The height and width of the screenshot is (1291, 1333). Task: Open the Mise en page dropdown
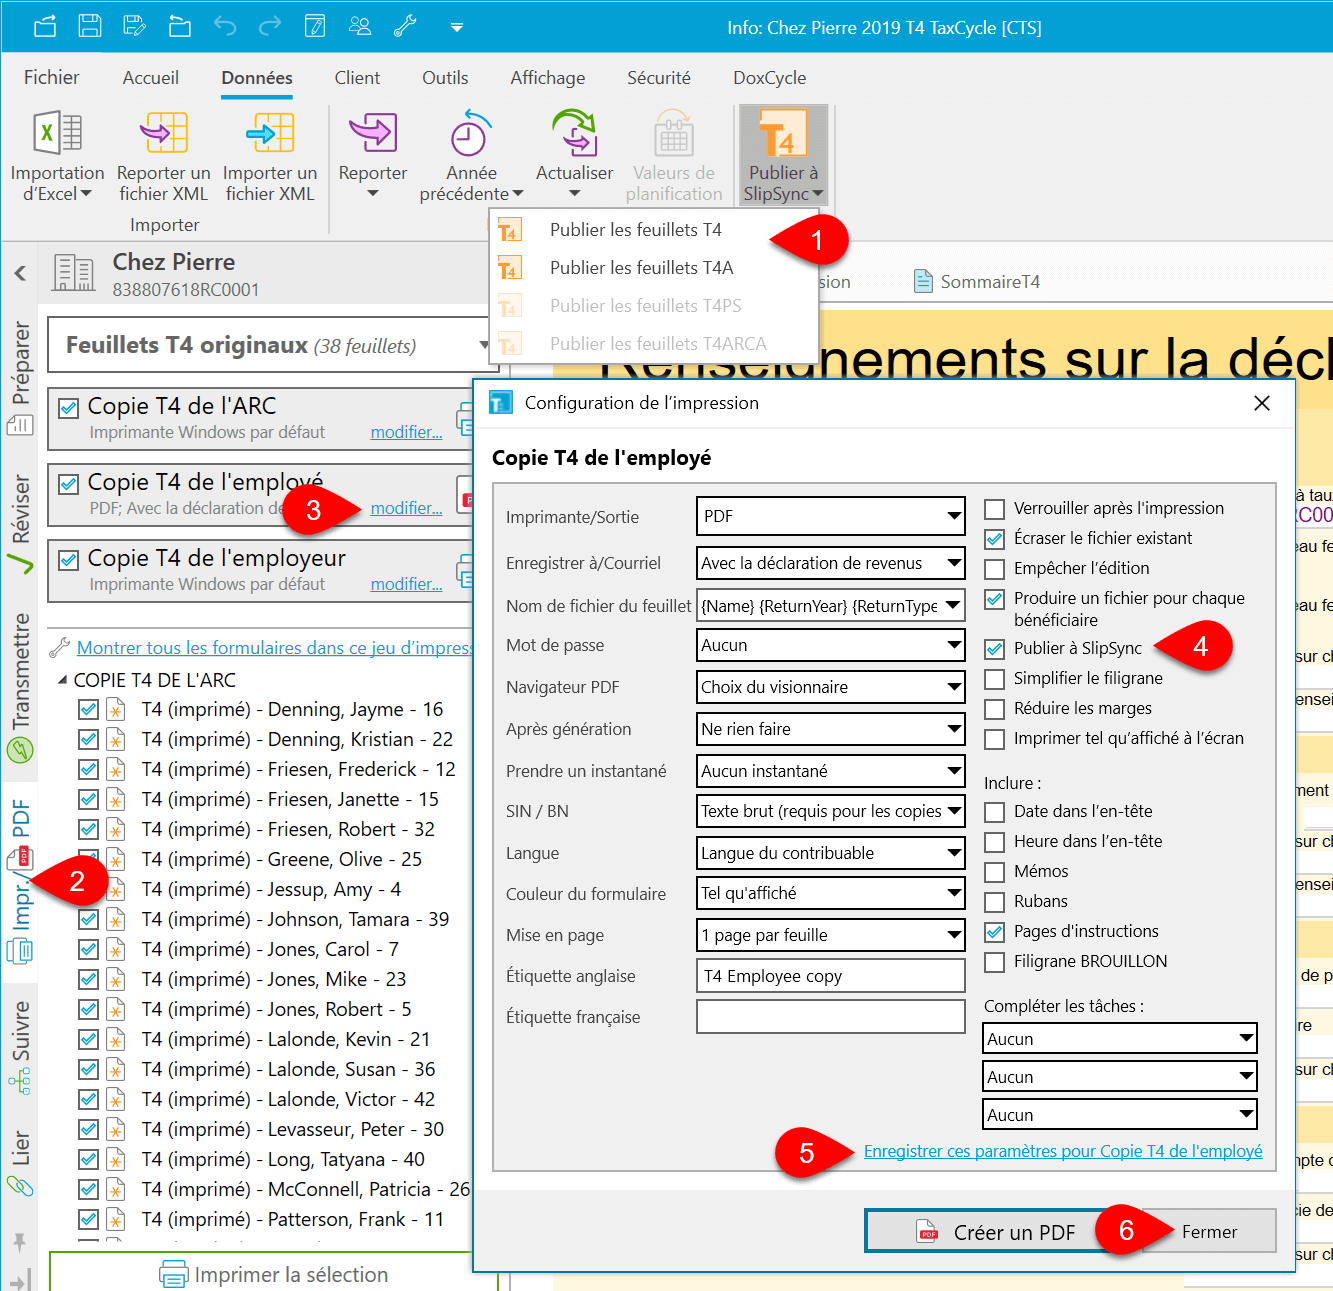831,935
